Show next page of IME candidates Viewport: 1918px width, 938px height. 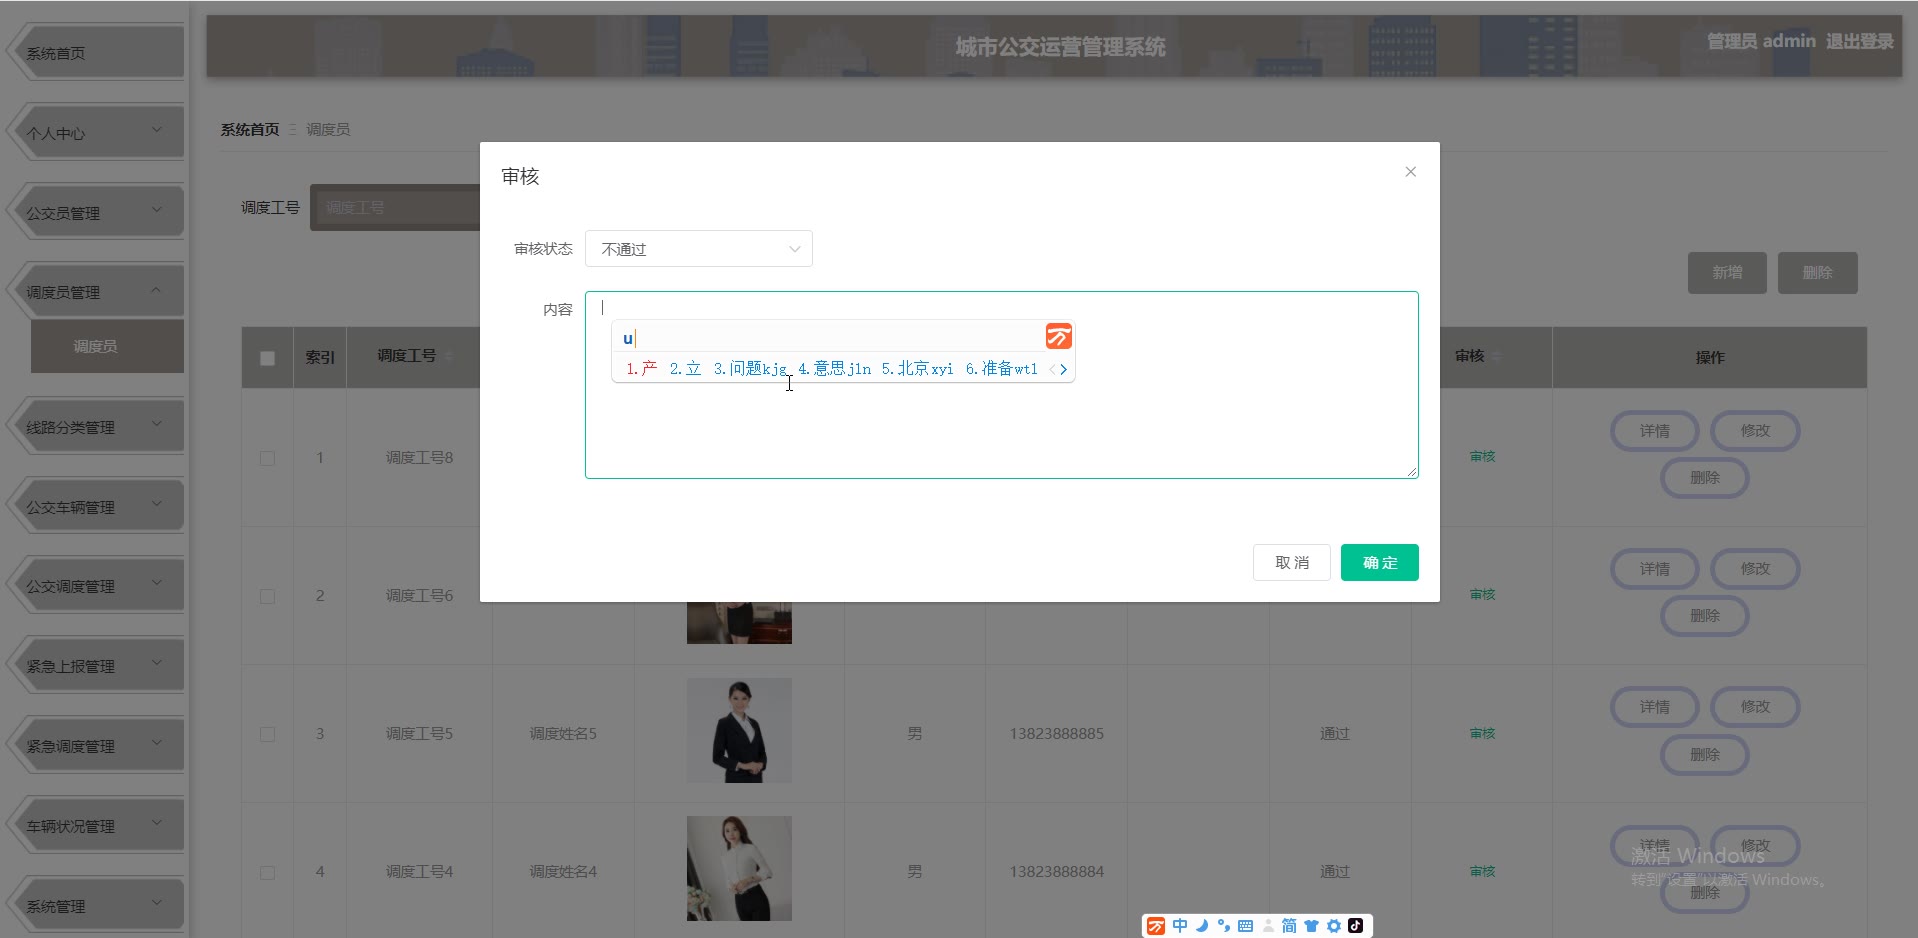click(x=1063, y=369)
